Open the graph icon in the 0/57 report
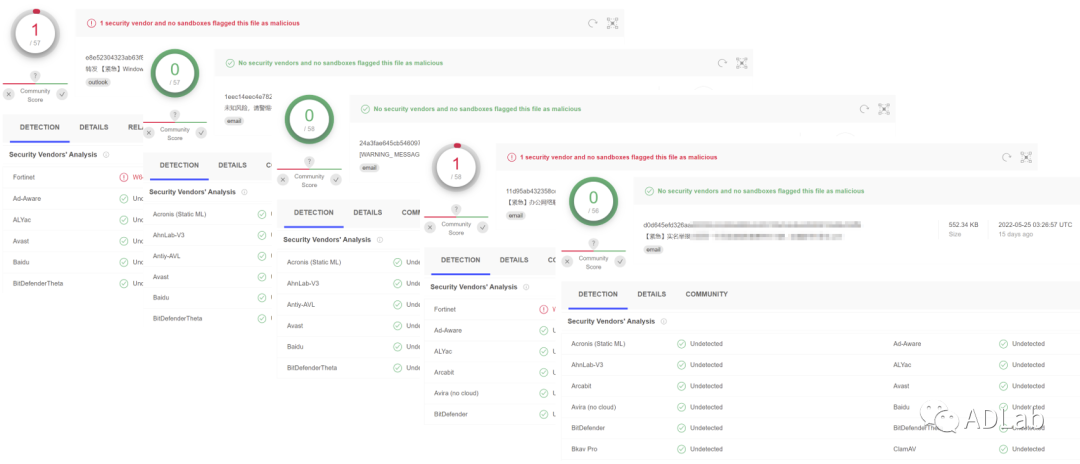This screenshot has height=464, width=1080. click(741, 63)
